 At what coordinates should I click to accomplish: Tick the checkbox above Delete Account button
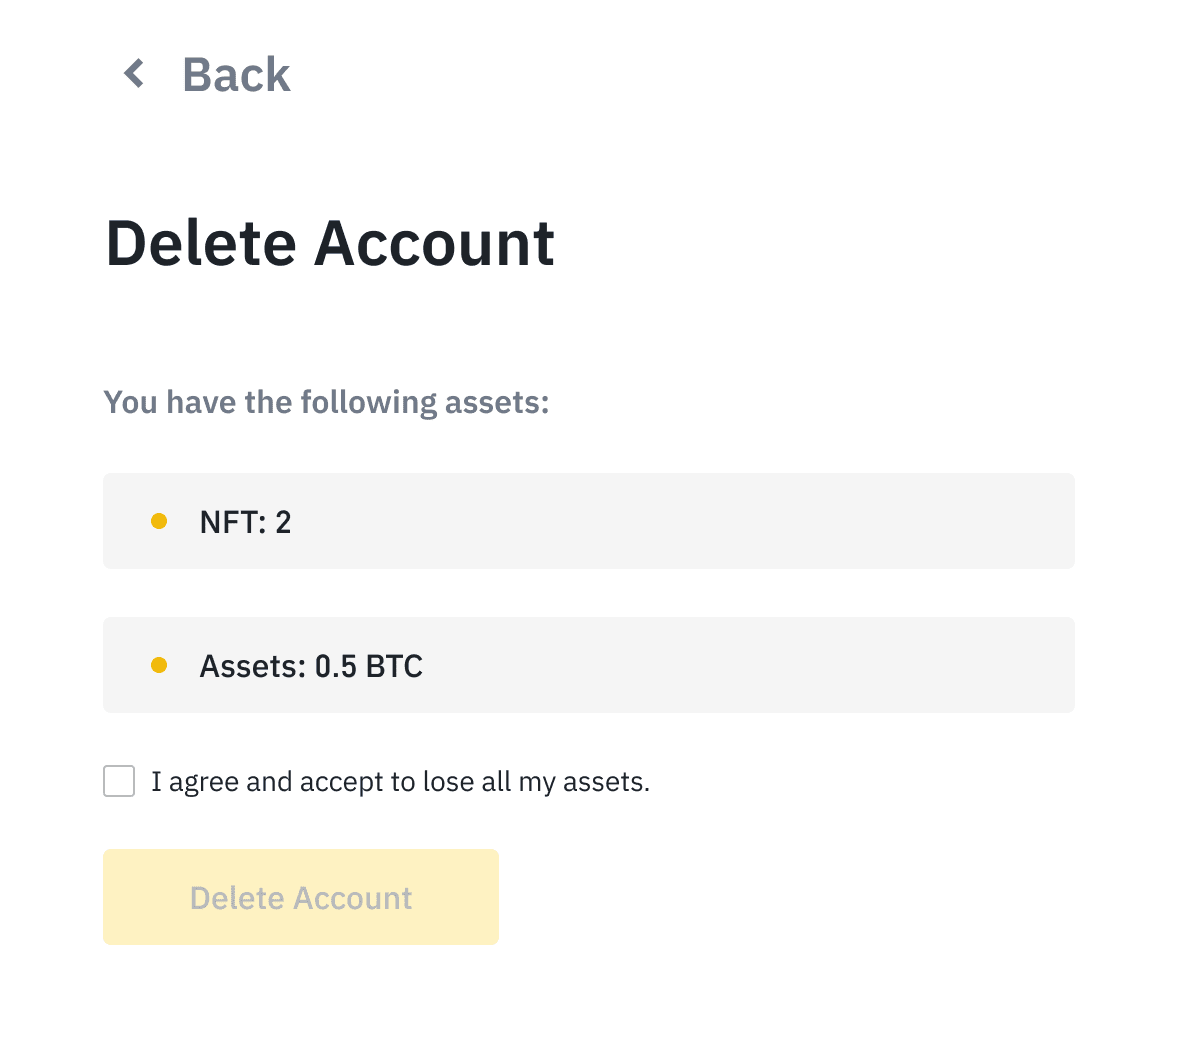119,781
